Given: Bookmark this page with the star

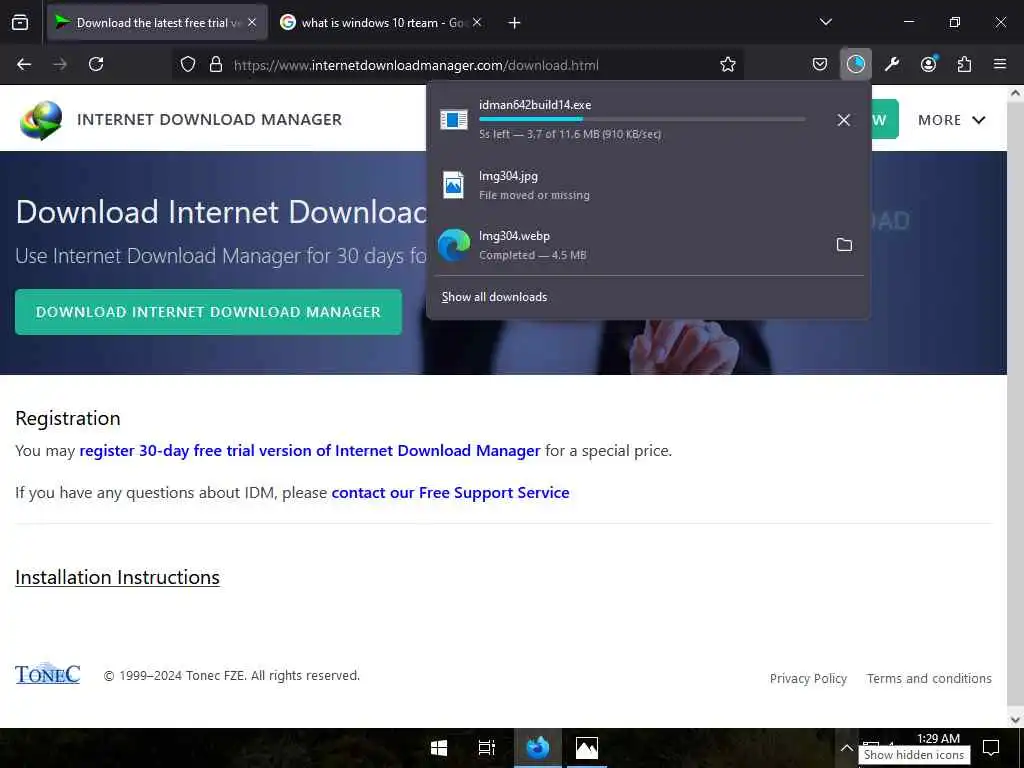Looking at the screenshot, I should [728, 64].
